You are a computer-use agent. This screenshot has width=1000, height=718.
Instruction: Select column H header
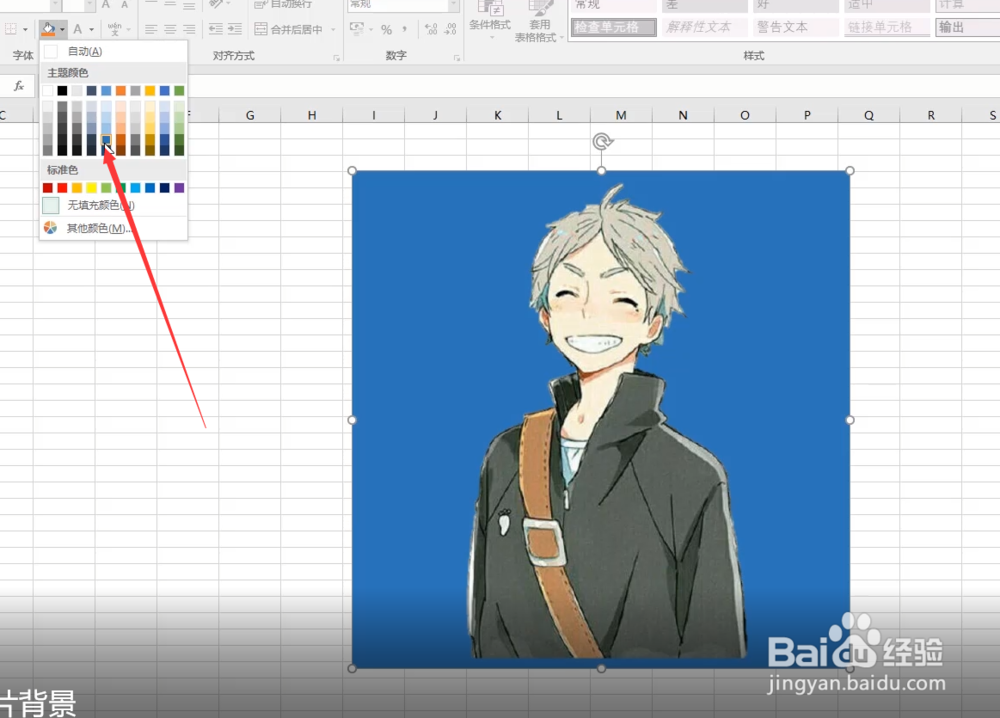coord(312,115)
